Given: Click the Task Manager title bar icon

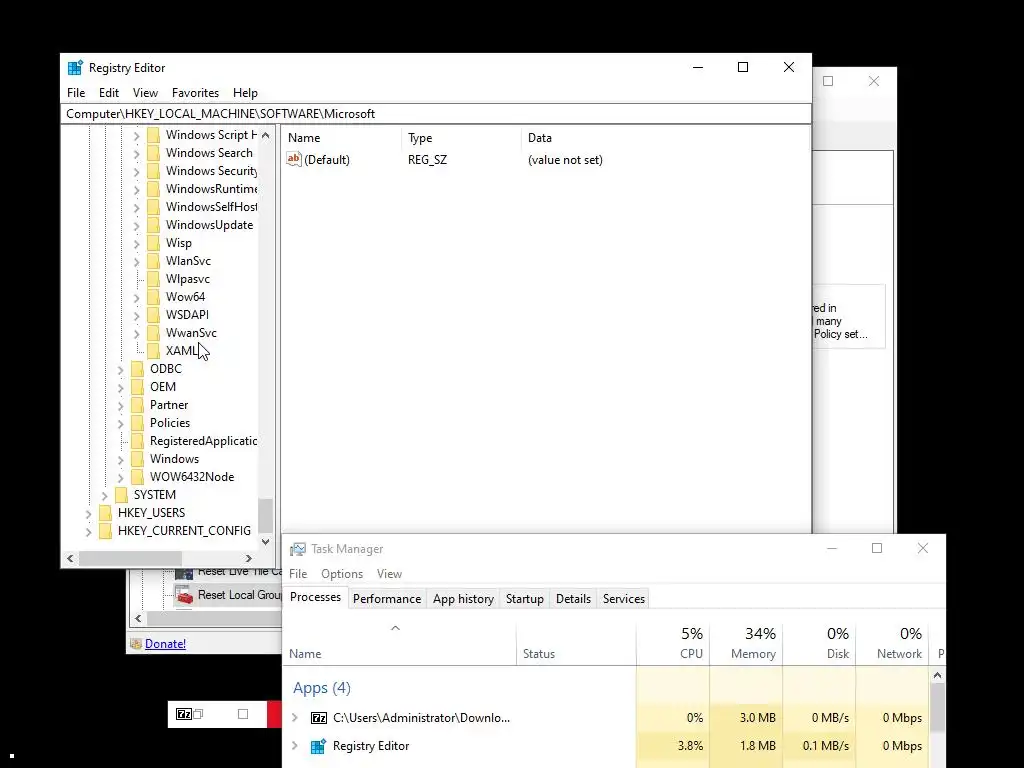Looking at the screenshot, I should click(x=298, y=549).
